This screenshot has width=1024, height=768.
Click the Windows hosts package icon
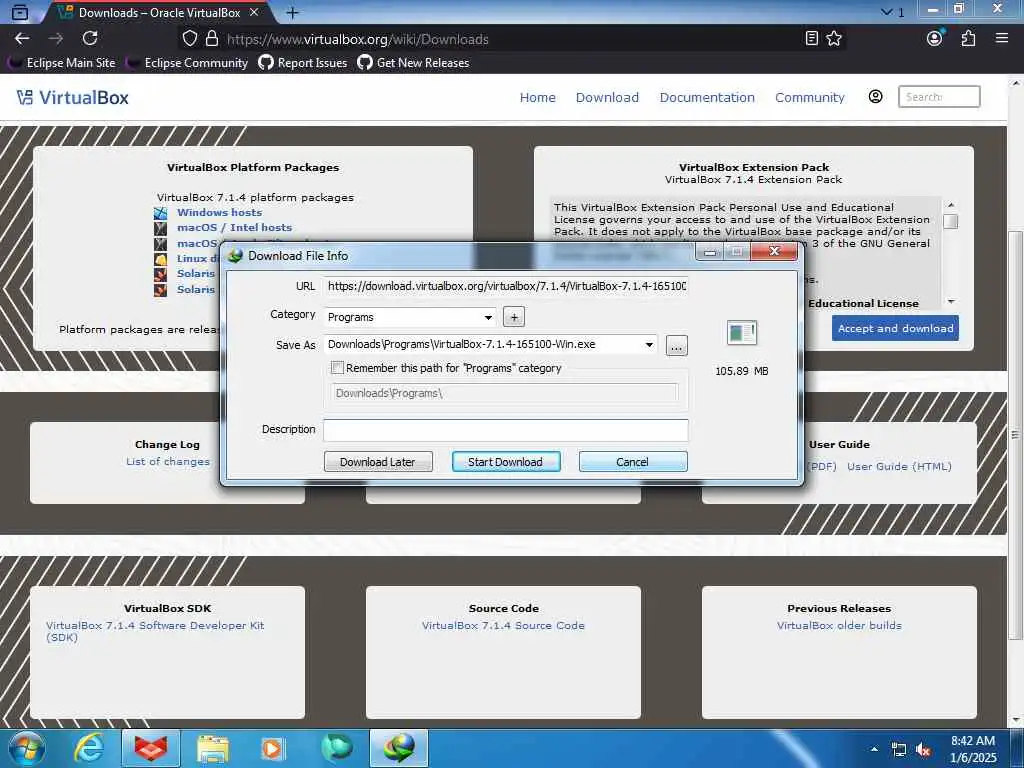pos(161,213)
